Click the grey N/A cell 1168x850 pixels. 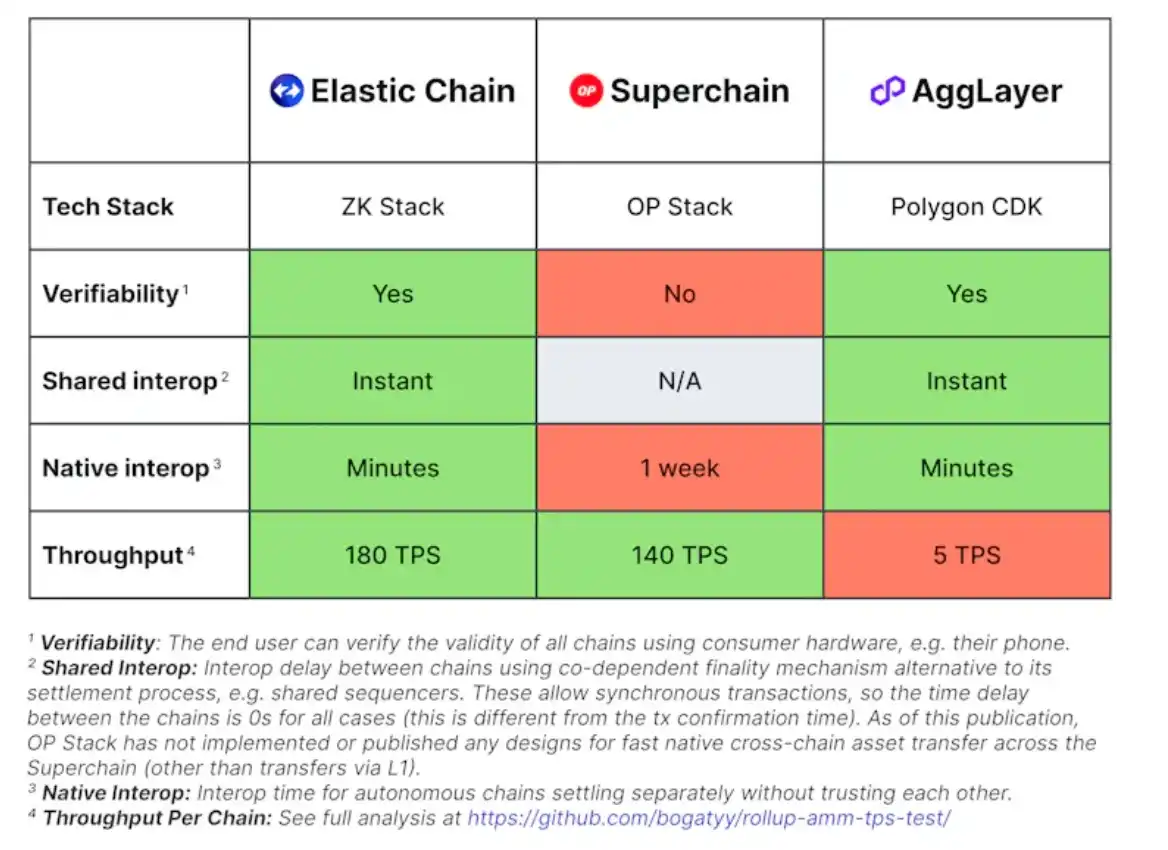pyautogui.click(x=680, y=381)
